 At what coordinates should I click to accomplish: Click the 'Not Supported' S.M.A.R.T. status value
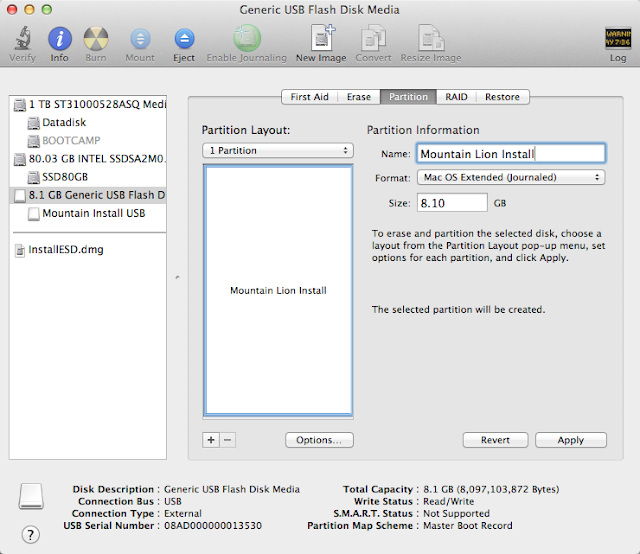click(456, 514)
